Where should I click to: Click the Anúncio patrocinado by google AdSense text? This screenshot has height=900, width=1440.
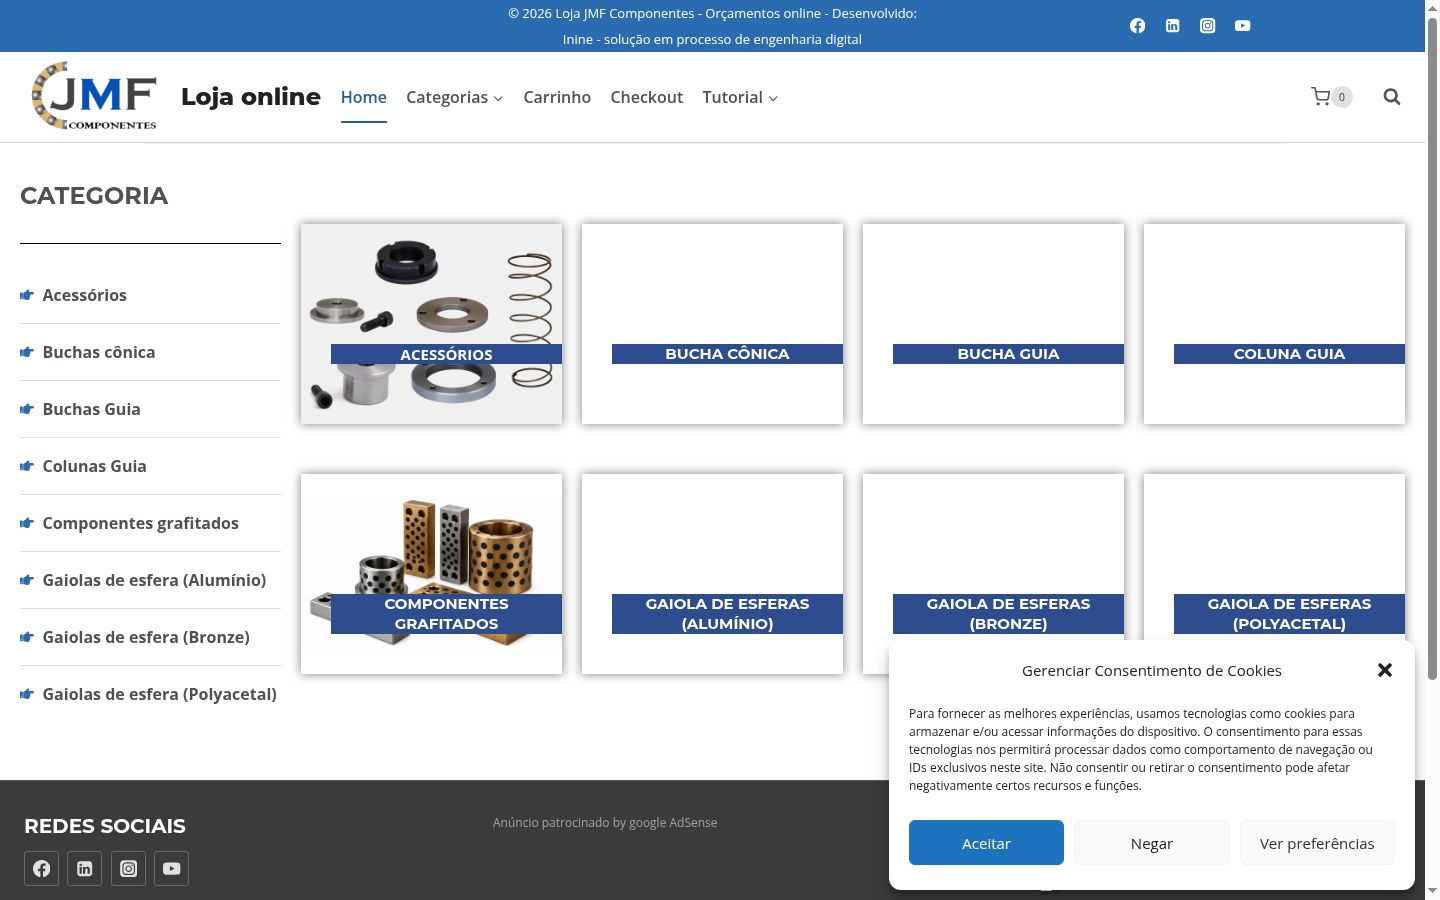point(605,823)
